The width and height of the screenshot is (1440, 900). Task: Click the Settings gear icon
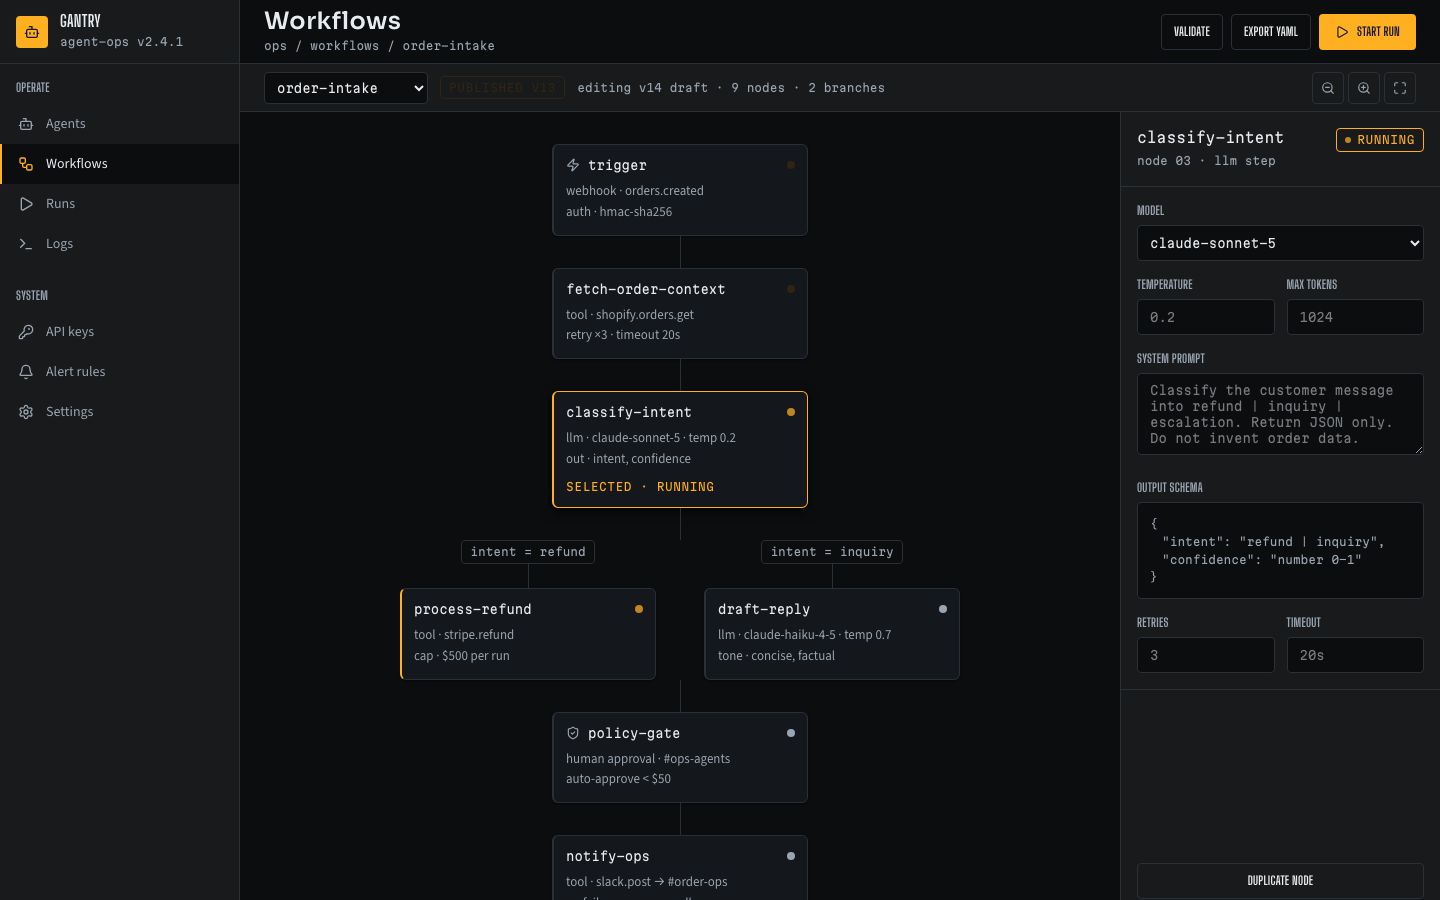pyautogui.click(x=26, y=412)
